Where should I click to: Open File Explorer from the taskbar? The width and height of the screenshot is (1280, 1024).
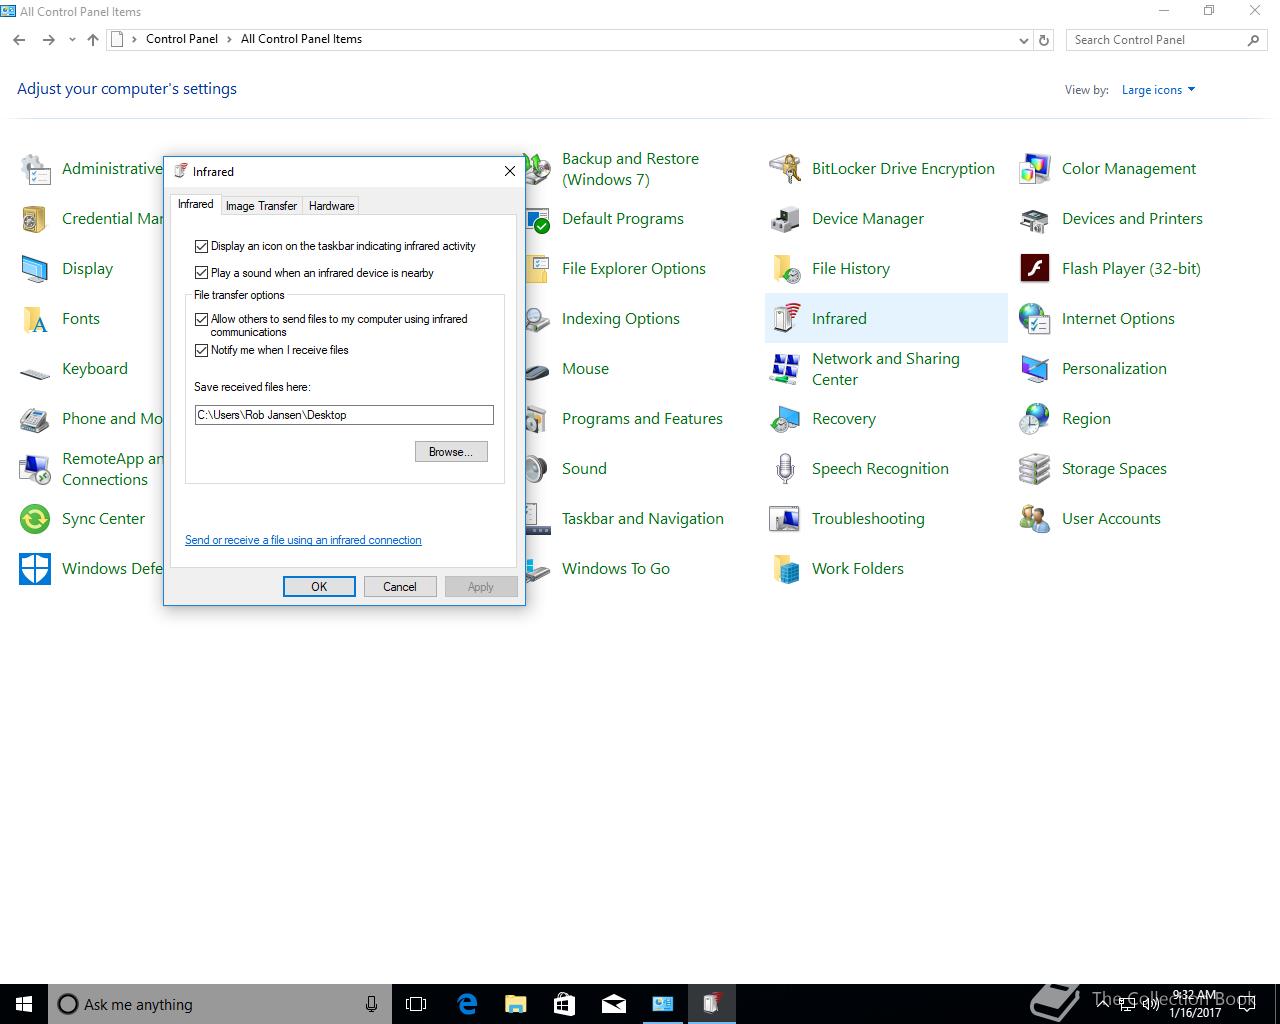pyautogui.click(x=515, y=1004)
